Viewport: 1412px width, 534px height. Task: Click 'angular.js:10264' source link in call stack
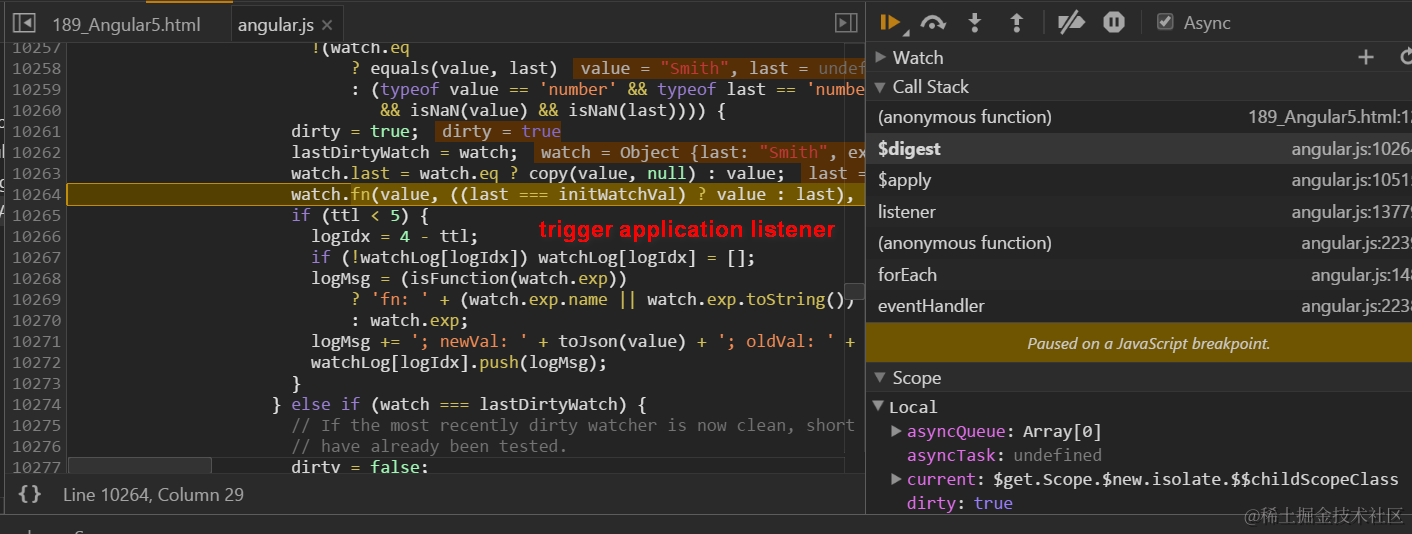[x=1351, y=149]
